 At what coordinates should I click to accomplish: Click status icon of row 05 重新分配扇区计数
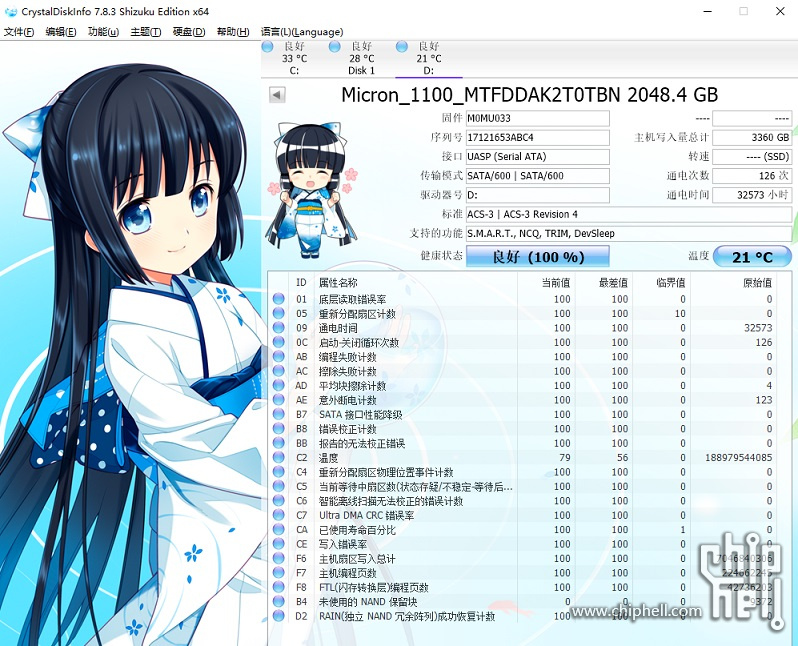tap(278, 313)
